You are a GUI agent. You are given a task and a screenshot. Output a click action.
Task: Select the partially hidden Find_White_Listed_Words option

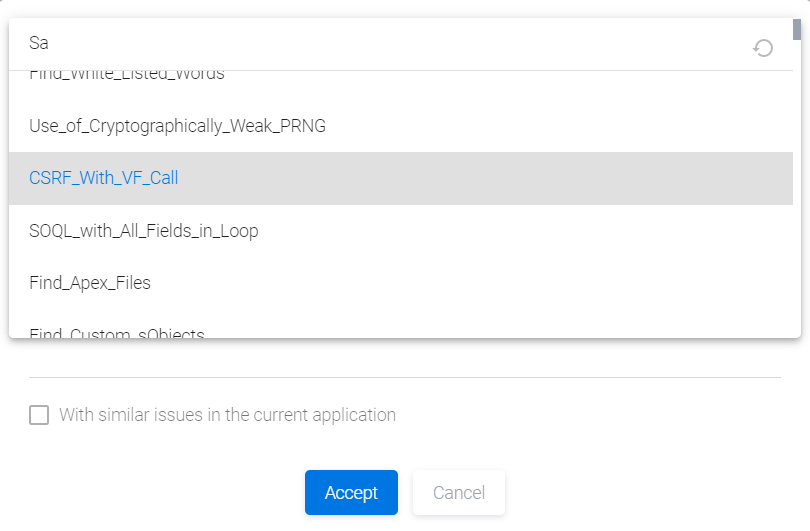[127, 75]
